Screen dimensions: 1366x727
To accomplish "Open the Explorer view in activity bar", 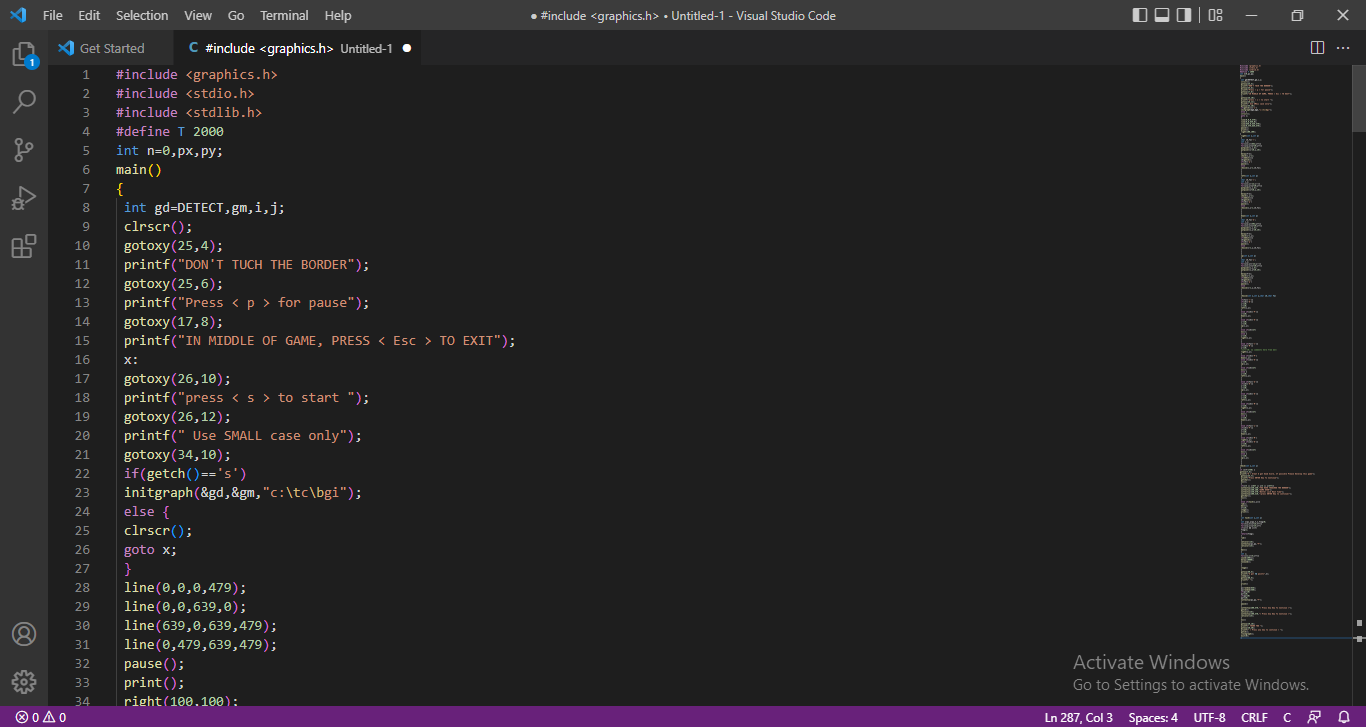I will click(24, 55).
